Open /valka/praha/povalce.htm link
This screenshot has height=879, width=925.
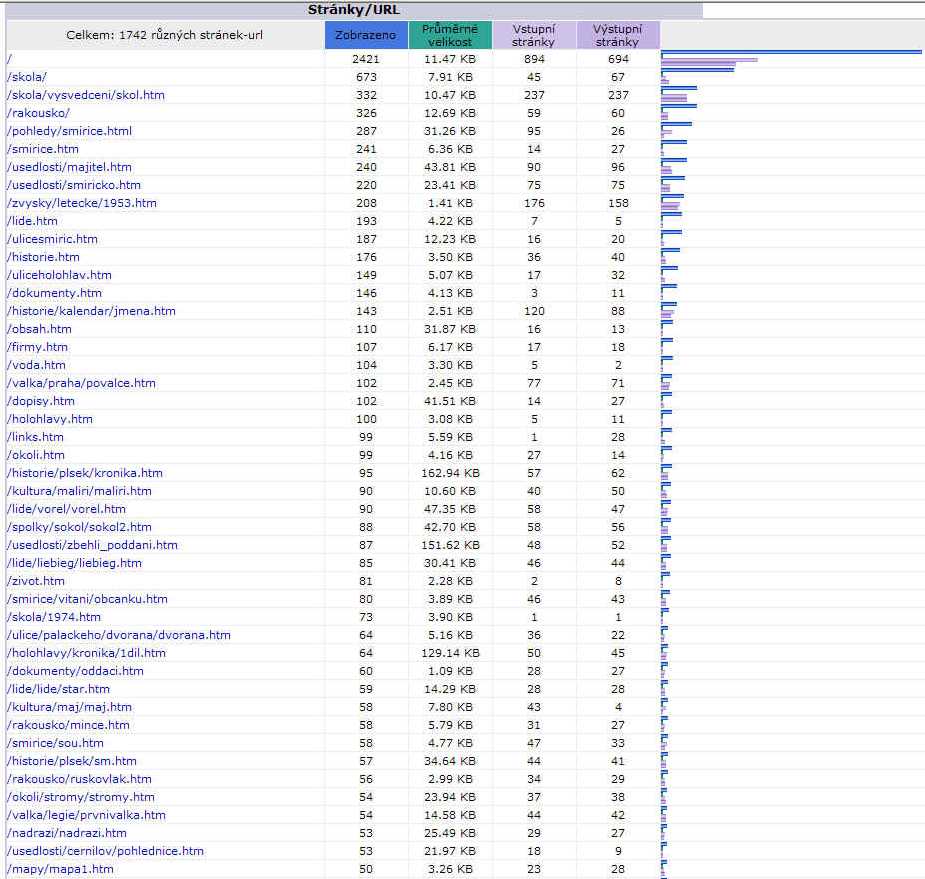tap(81, 383)
